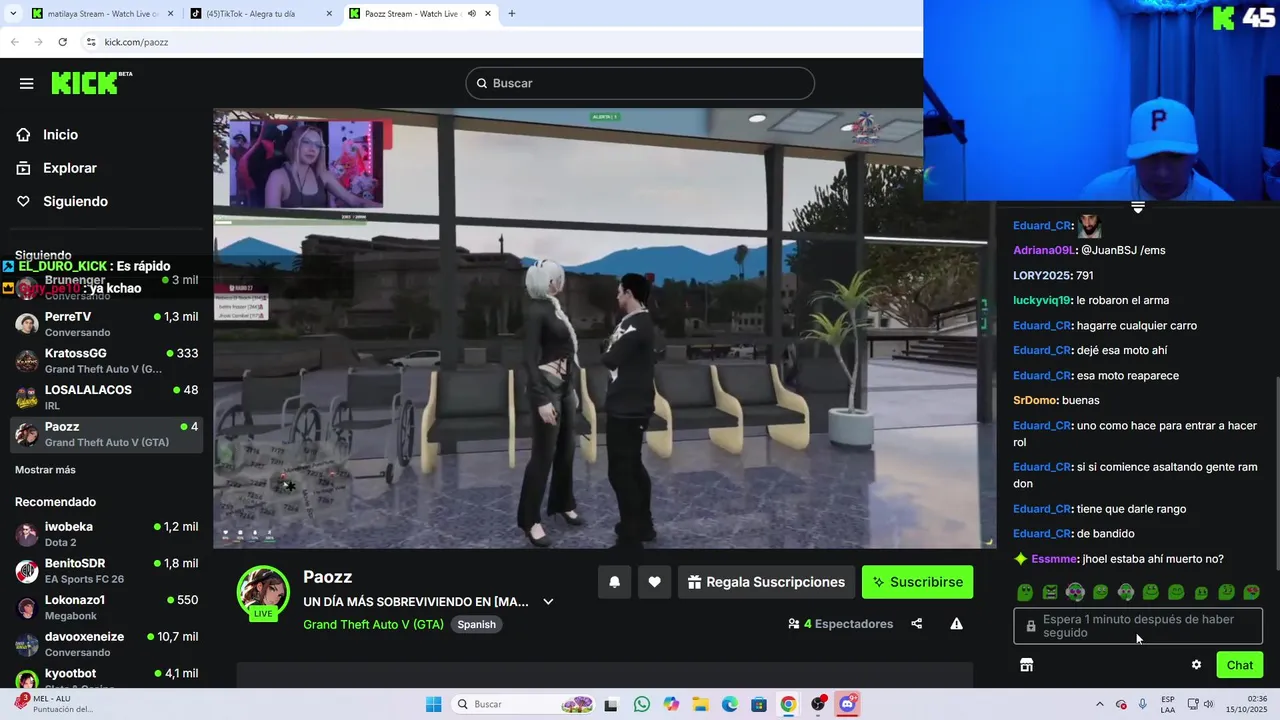Pick the angry square green emote

1050,592
